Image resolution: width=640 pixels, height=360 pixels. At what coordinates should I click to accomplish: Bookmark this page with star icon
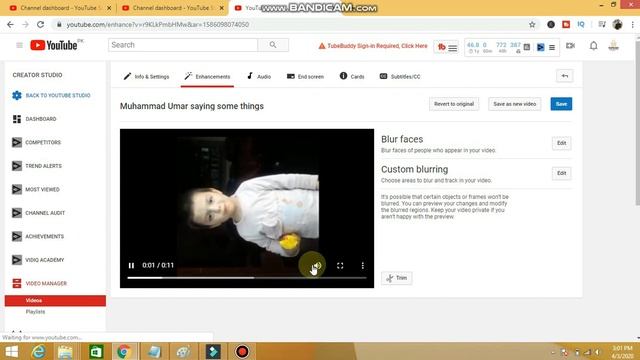coord(532,24)
